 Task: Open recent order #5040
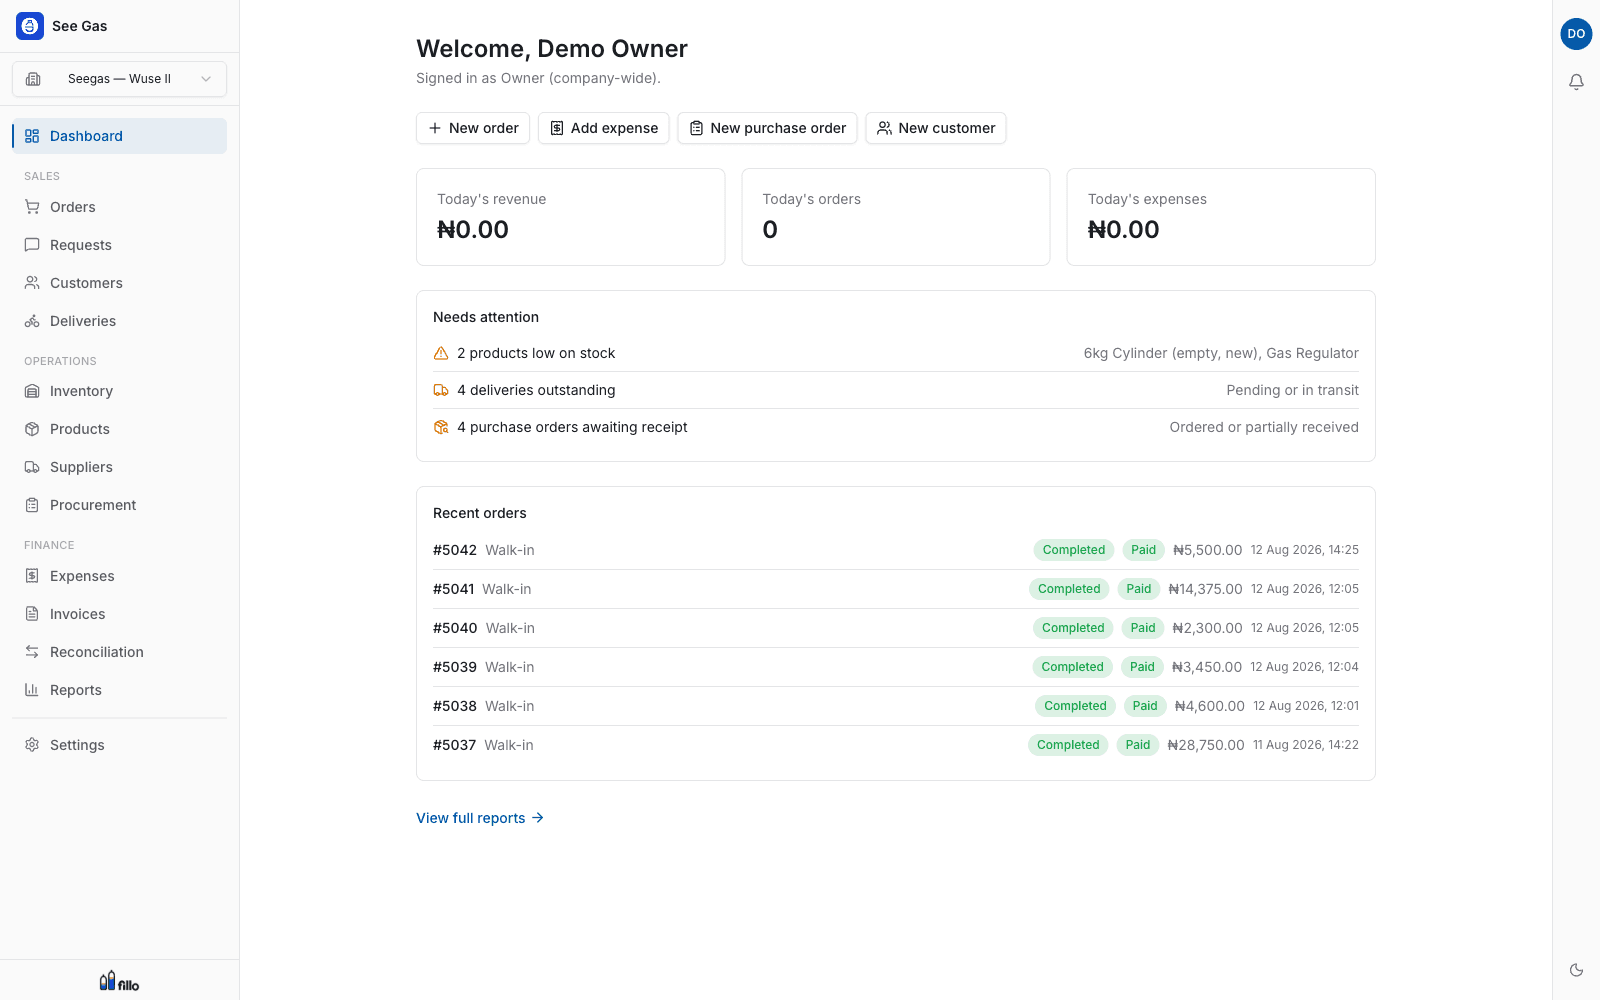[x=896, y=628]
